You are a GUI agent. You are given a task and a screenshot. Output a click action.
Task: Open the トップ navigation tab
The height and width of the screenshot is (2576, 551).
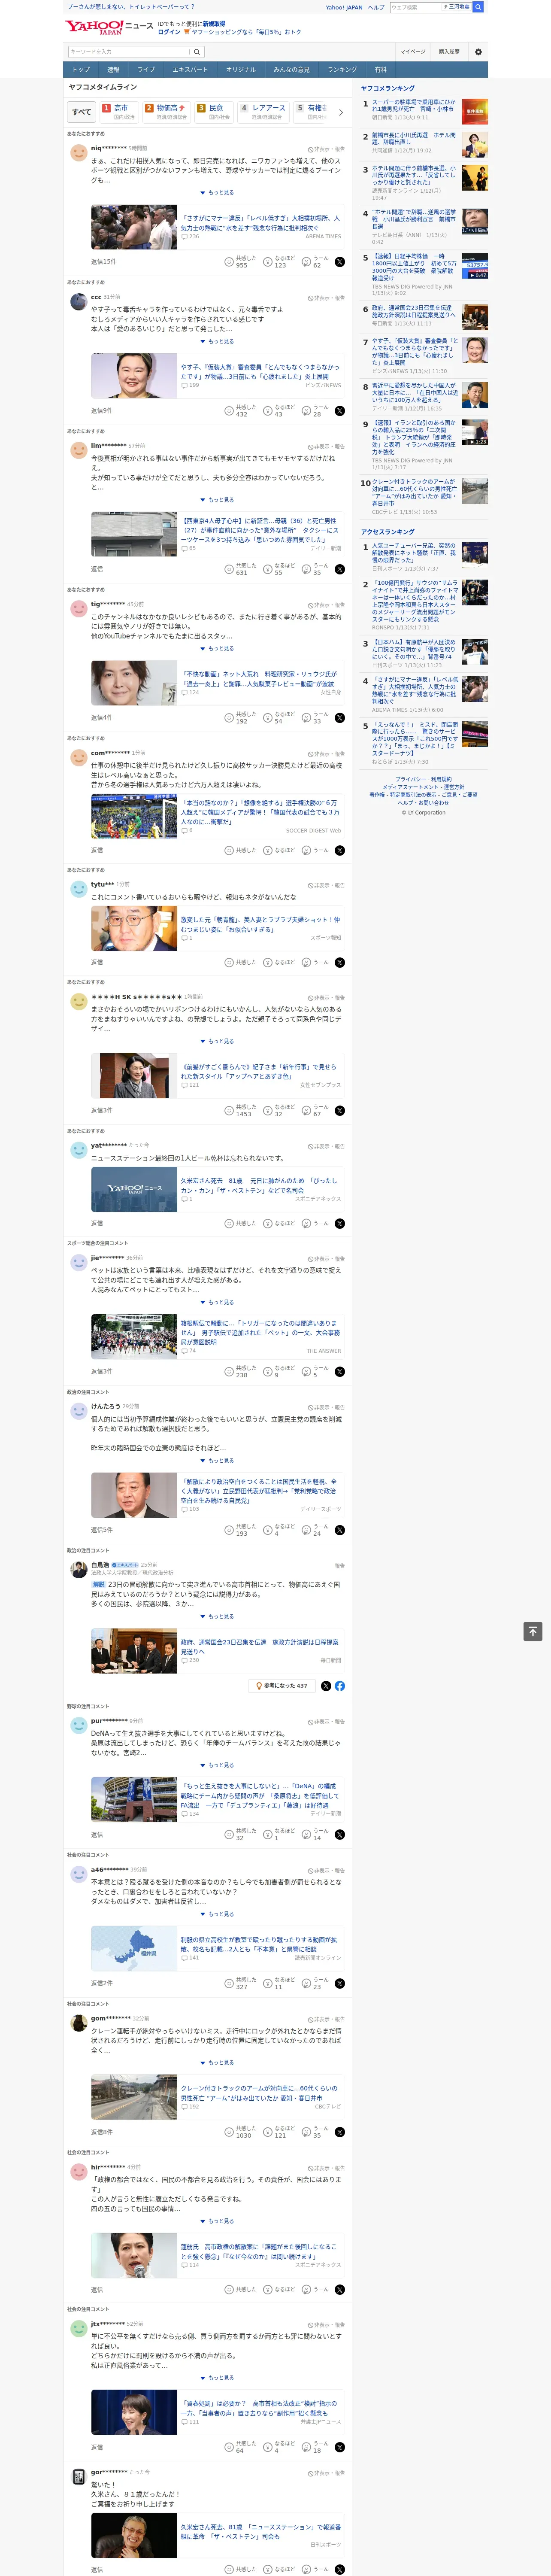click(x=81, y=70)
